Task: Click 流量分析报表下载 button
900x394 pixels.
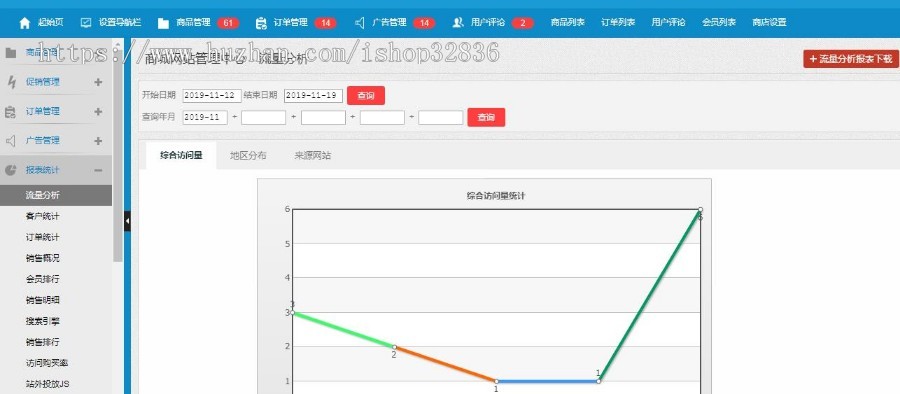Action: tap(851, 59)
